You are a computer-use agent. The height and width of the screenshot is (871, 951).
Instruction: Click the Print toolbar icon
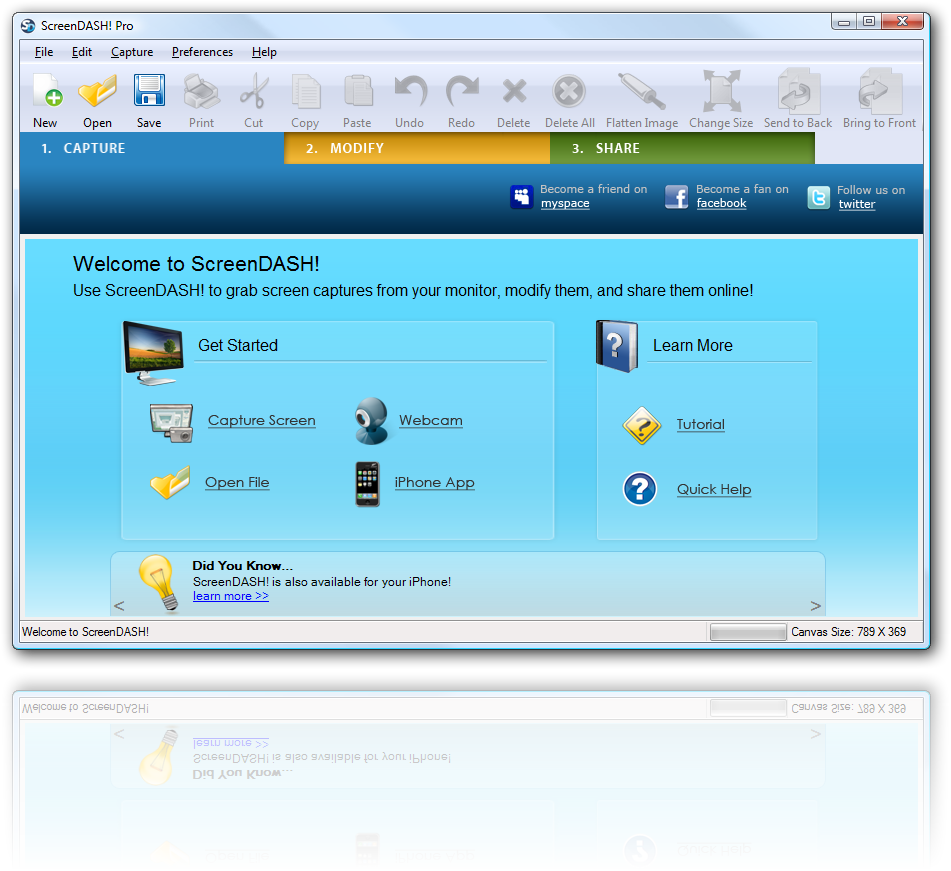201,91
